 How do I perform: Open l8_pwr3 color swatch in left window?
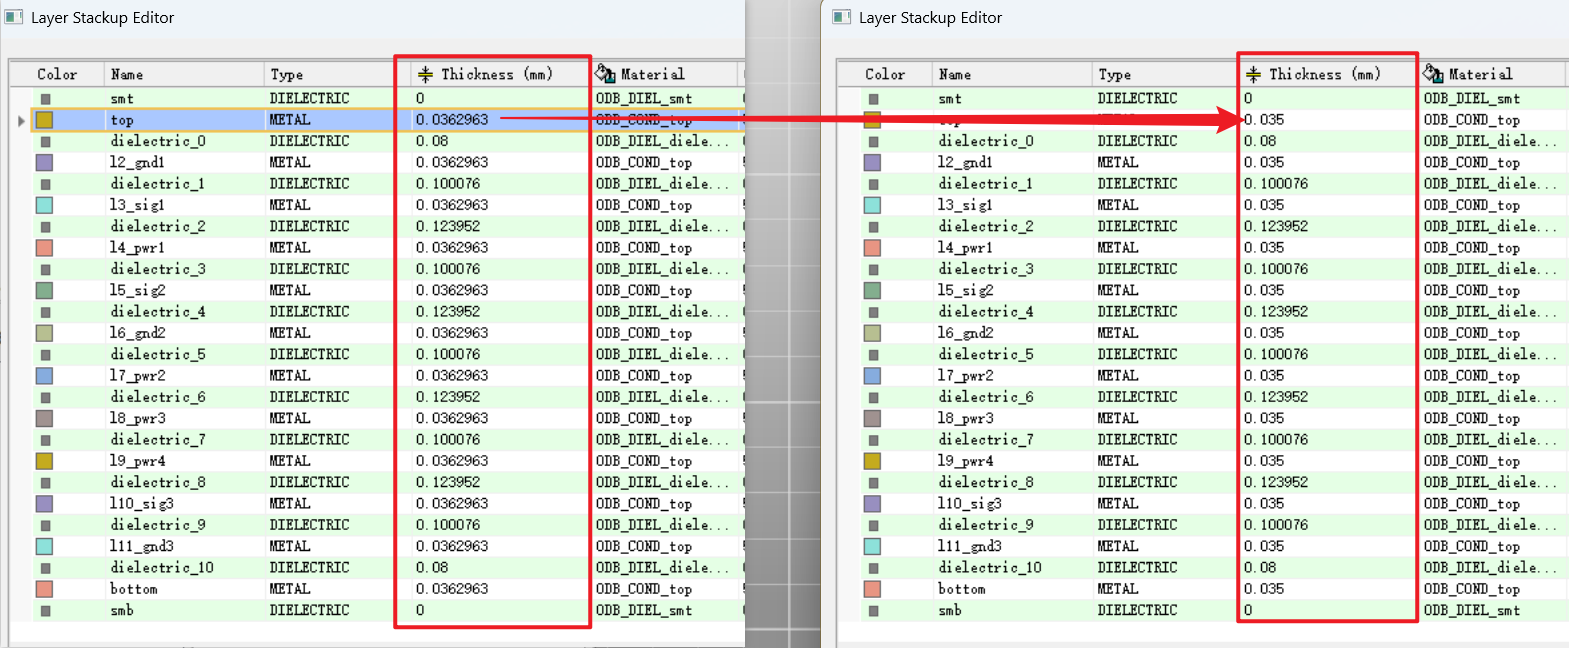44,418
